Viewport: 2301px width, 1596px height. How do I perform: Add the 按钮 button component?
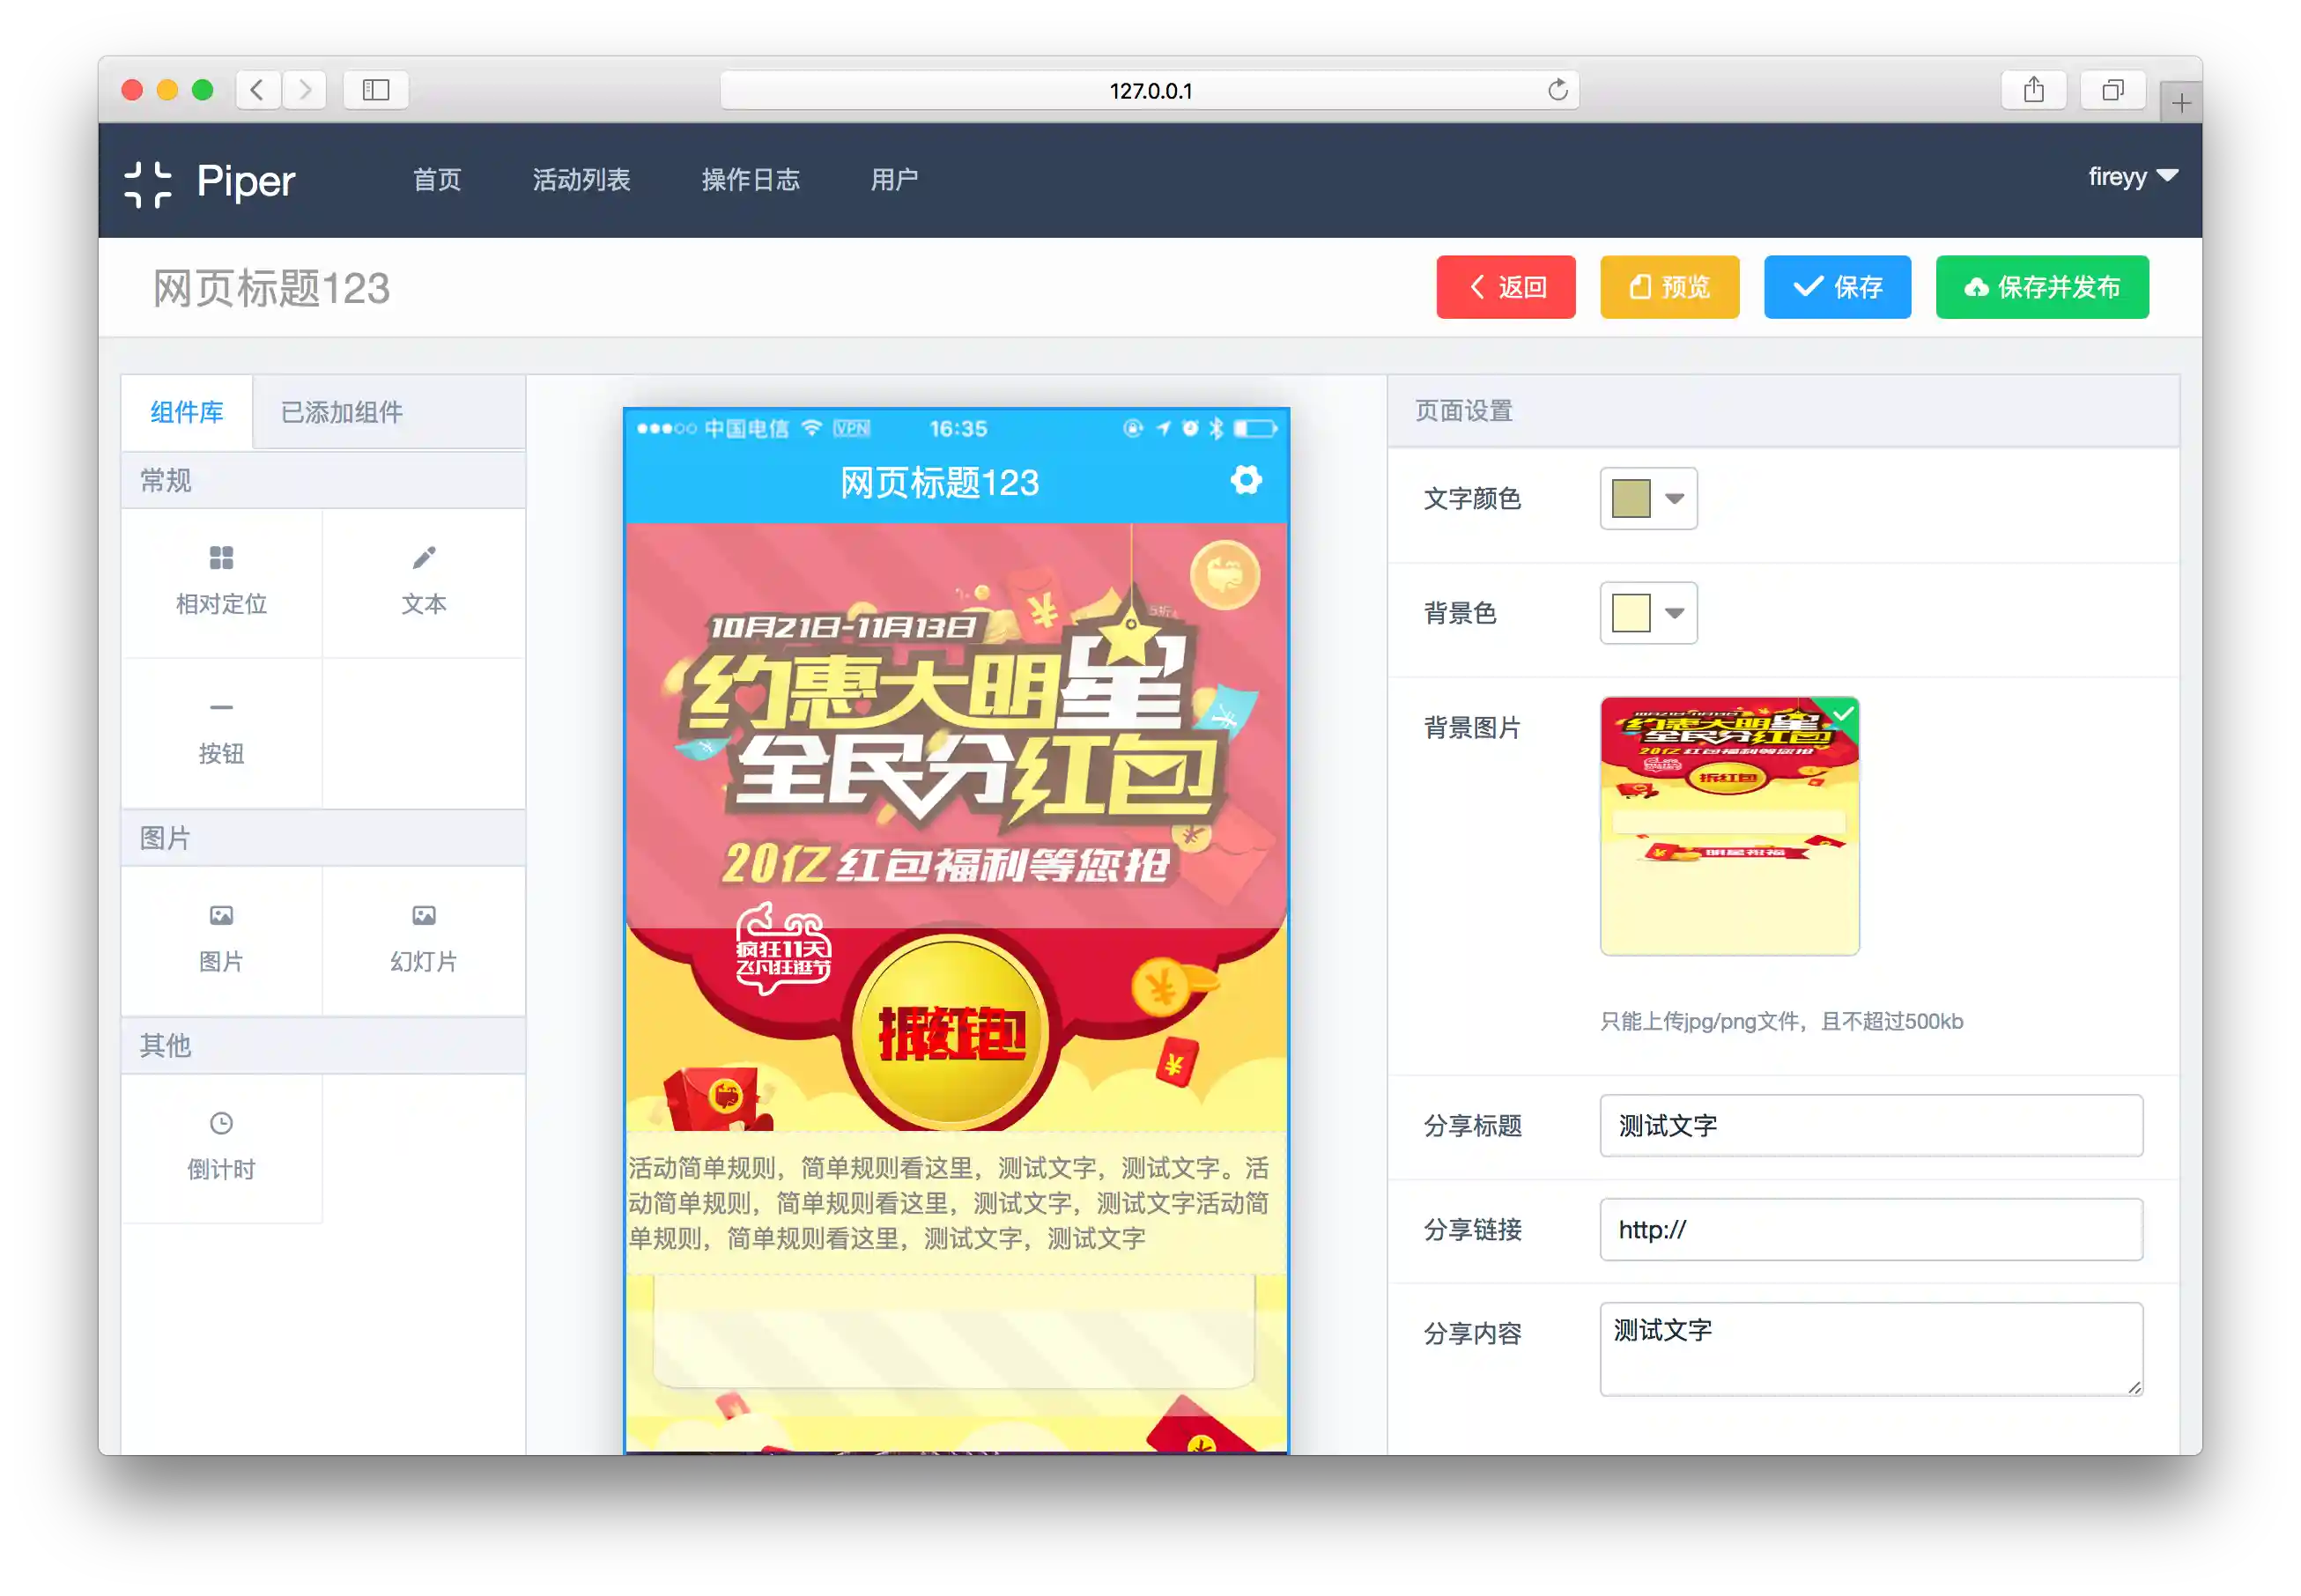[221, 731]
